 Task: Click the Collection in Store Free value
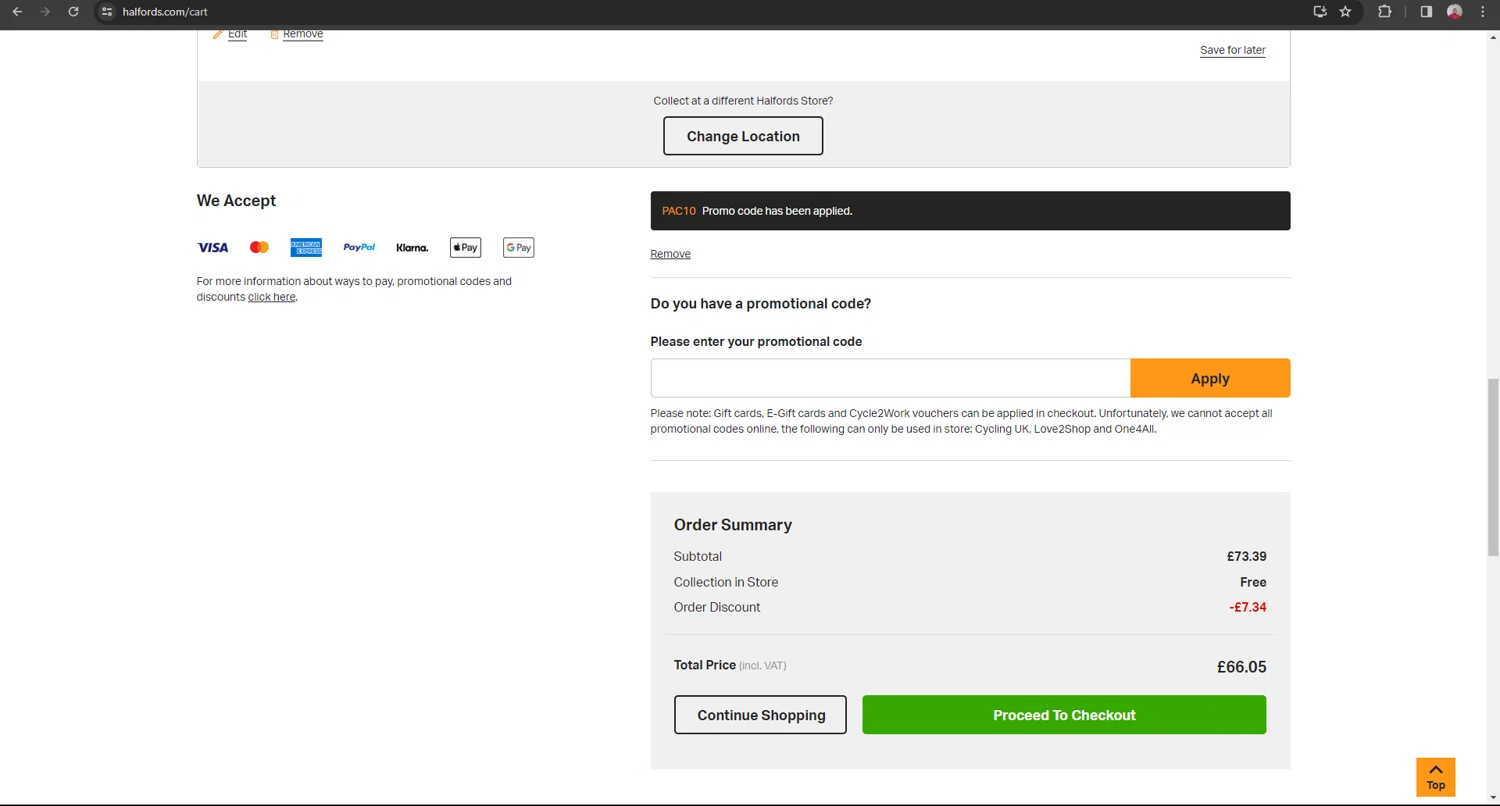tap(1253, 582)
